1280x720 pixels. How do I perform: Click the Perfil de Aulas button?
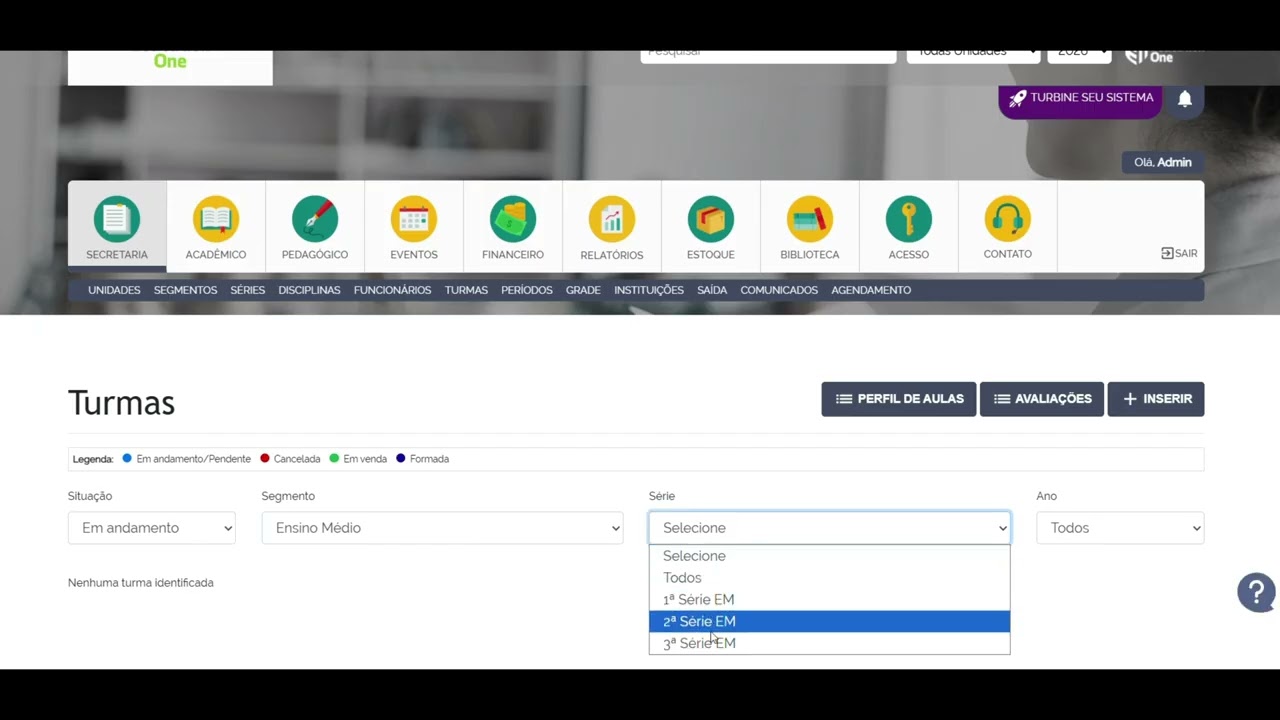pos(899,399)
